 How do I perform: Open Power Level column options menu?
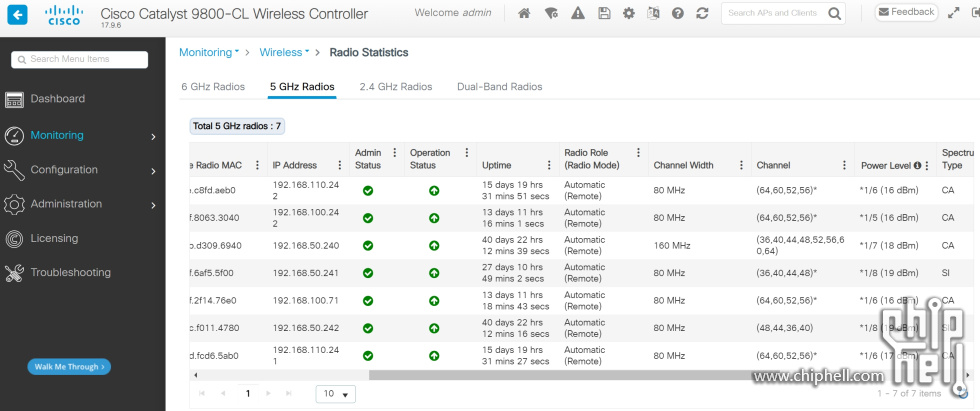[927, 166]
